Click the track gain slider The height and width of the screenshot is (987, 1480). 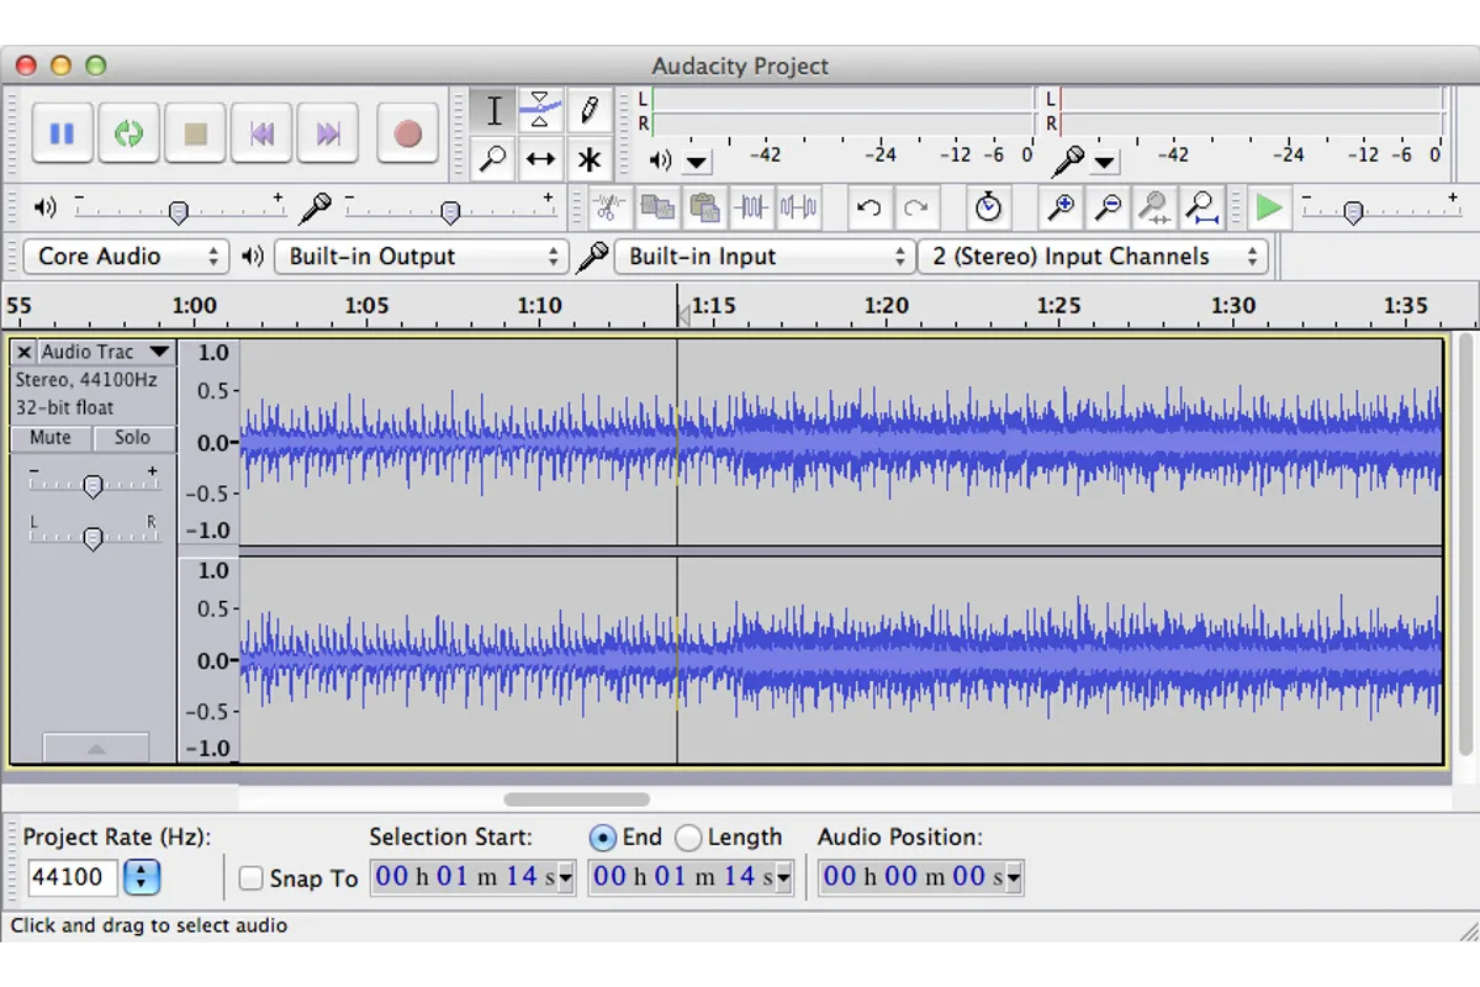pos(93,485)
